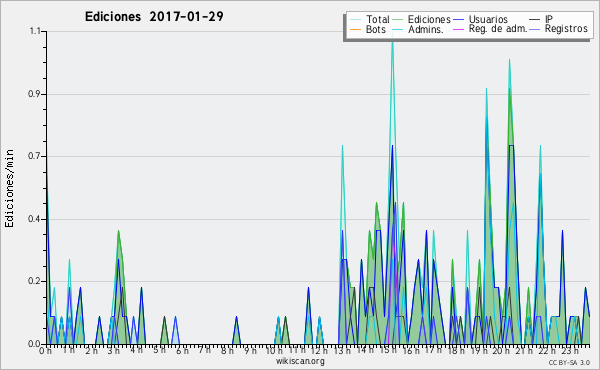Click the 1.1 y-axis value
This screenshot has height=370, width=600.
pyautogui.click(x=35, y=31)
